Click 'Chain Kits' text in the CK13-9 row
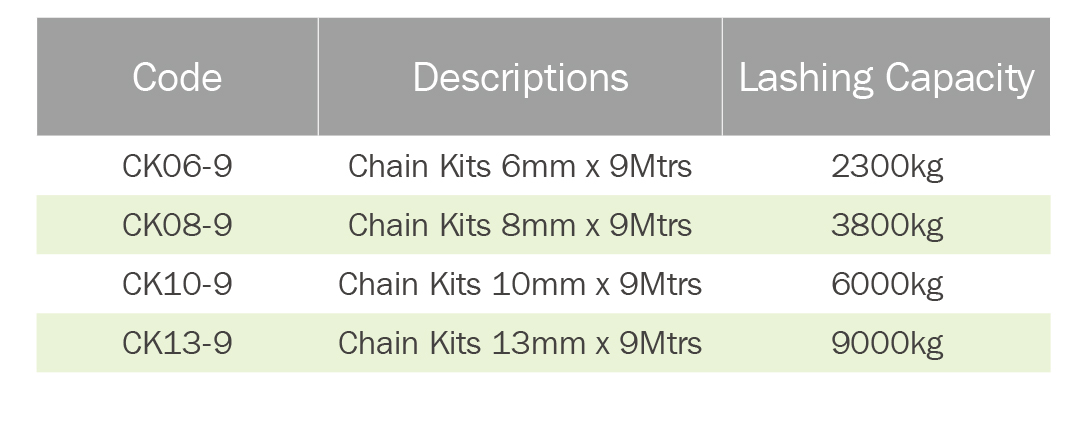 (410, 343)
